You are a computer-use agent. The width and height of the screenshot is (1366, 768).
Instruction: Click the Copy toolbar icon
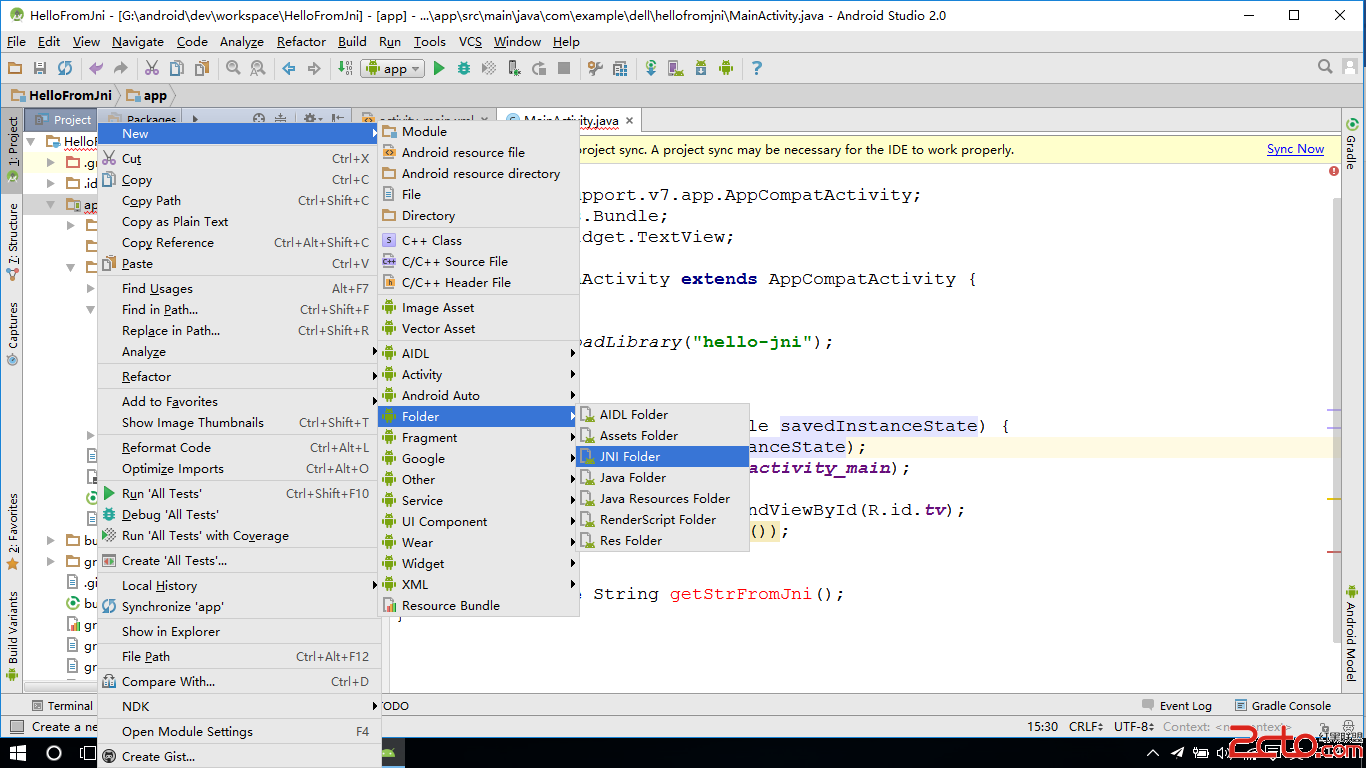(177, 68)
